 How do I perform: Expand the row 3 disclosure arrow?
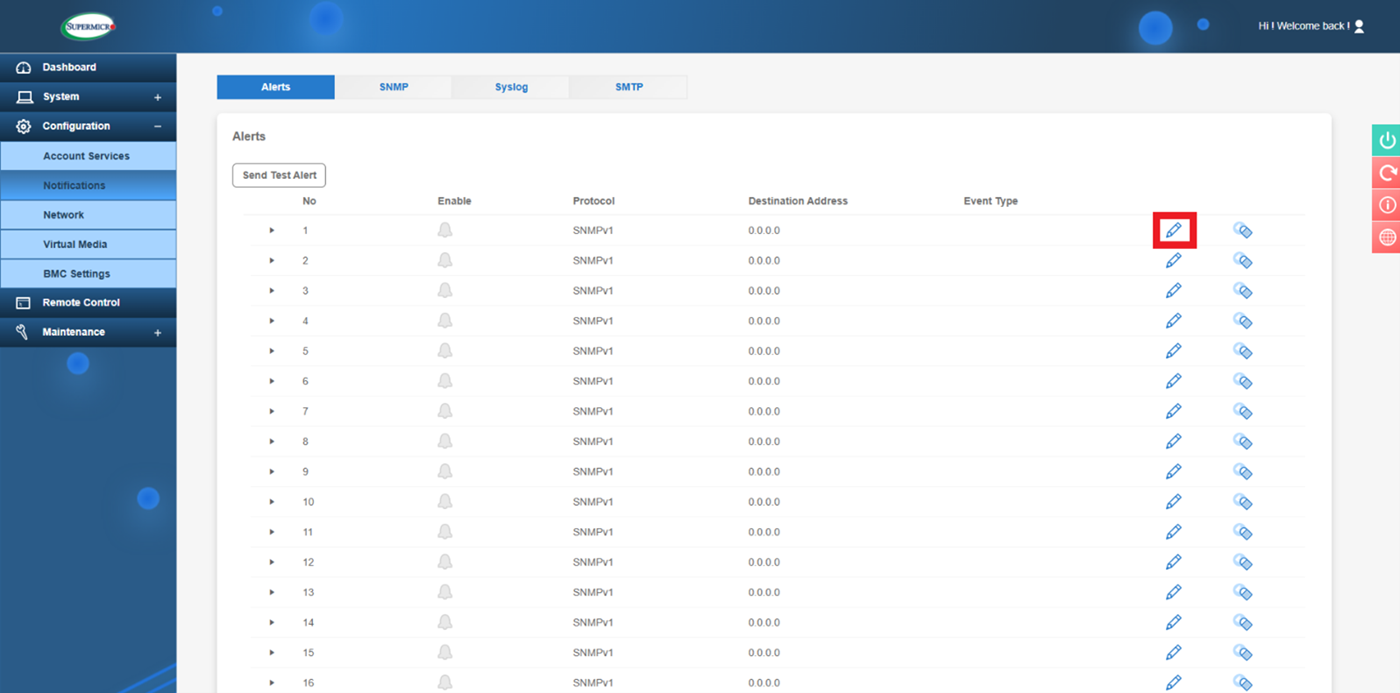[272, 291]
